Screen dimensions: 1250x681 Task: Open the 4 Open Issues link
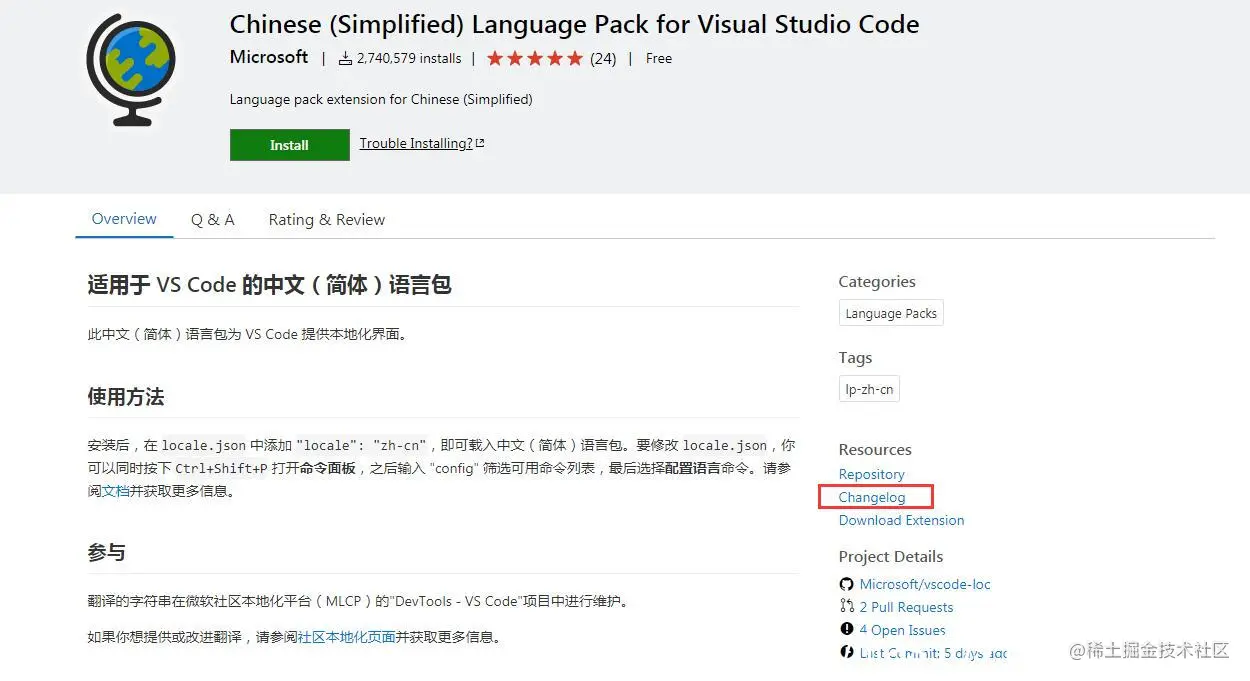902,630
